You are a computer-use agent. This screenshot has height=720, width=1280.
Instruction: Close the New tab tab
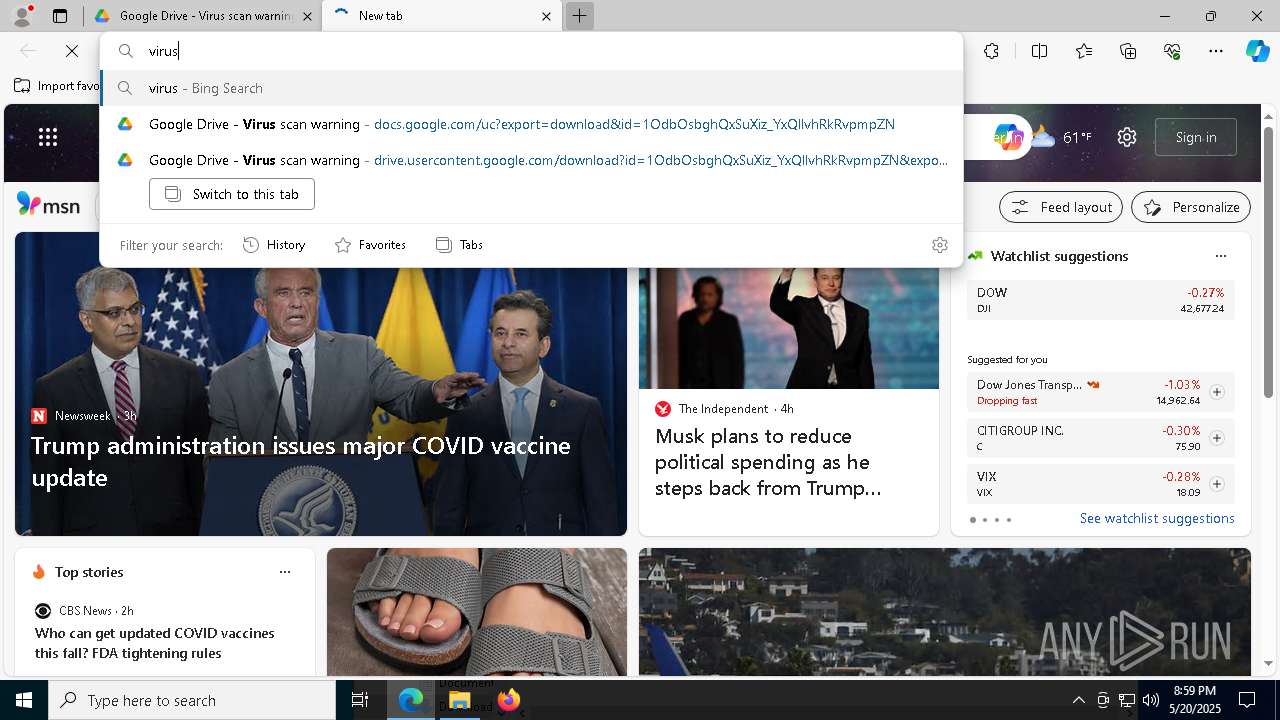click(x=546, y=16)
